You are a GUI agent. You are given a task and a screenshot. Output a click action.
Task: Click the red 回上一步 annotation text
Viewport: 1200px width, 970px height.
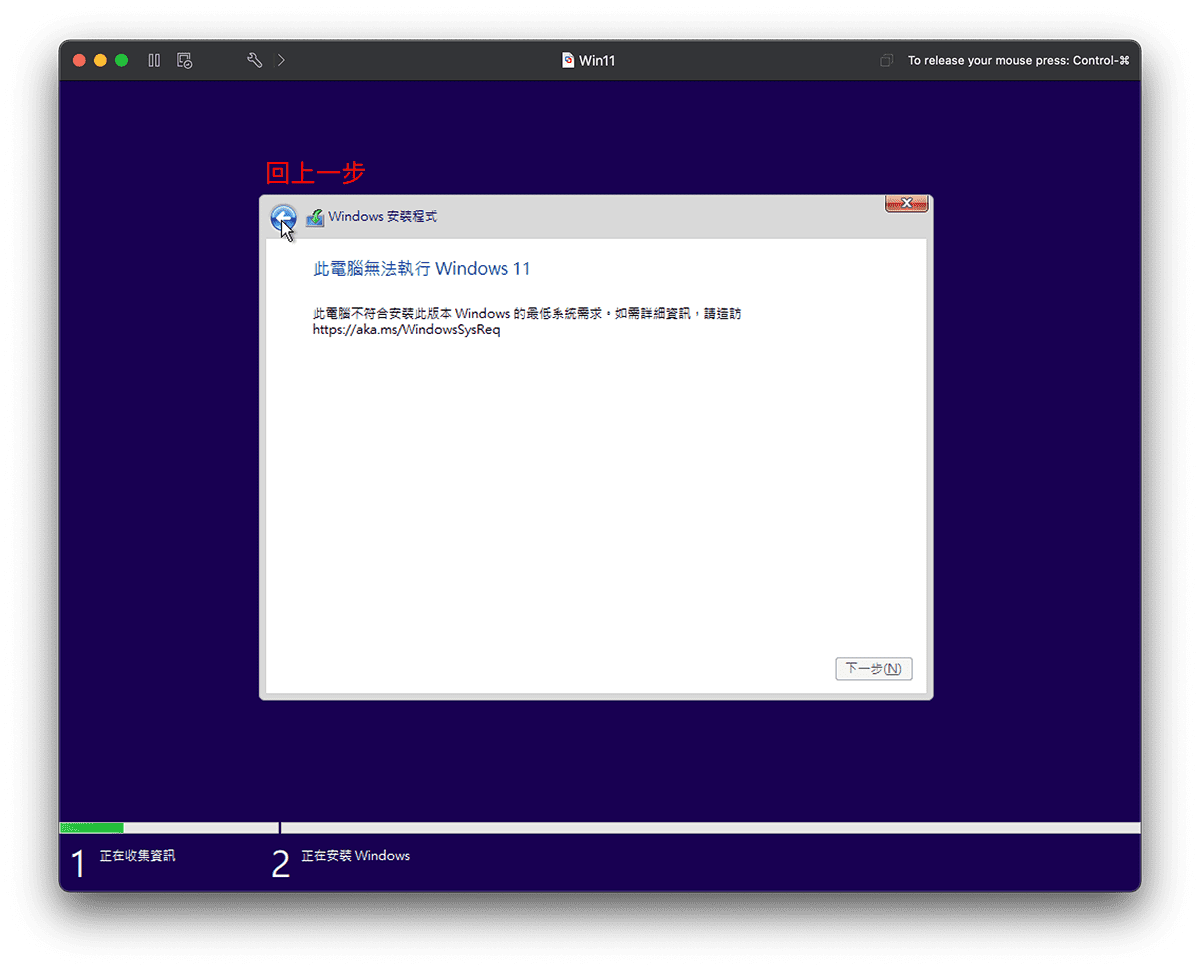point(314,173)
